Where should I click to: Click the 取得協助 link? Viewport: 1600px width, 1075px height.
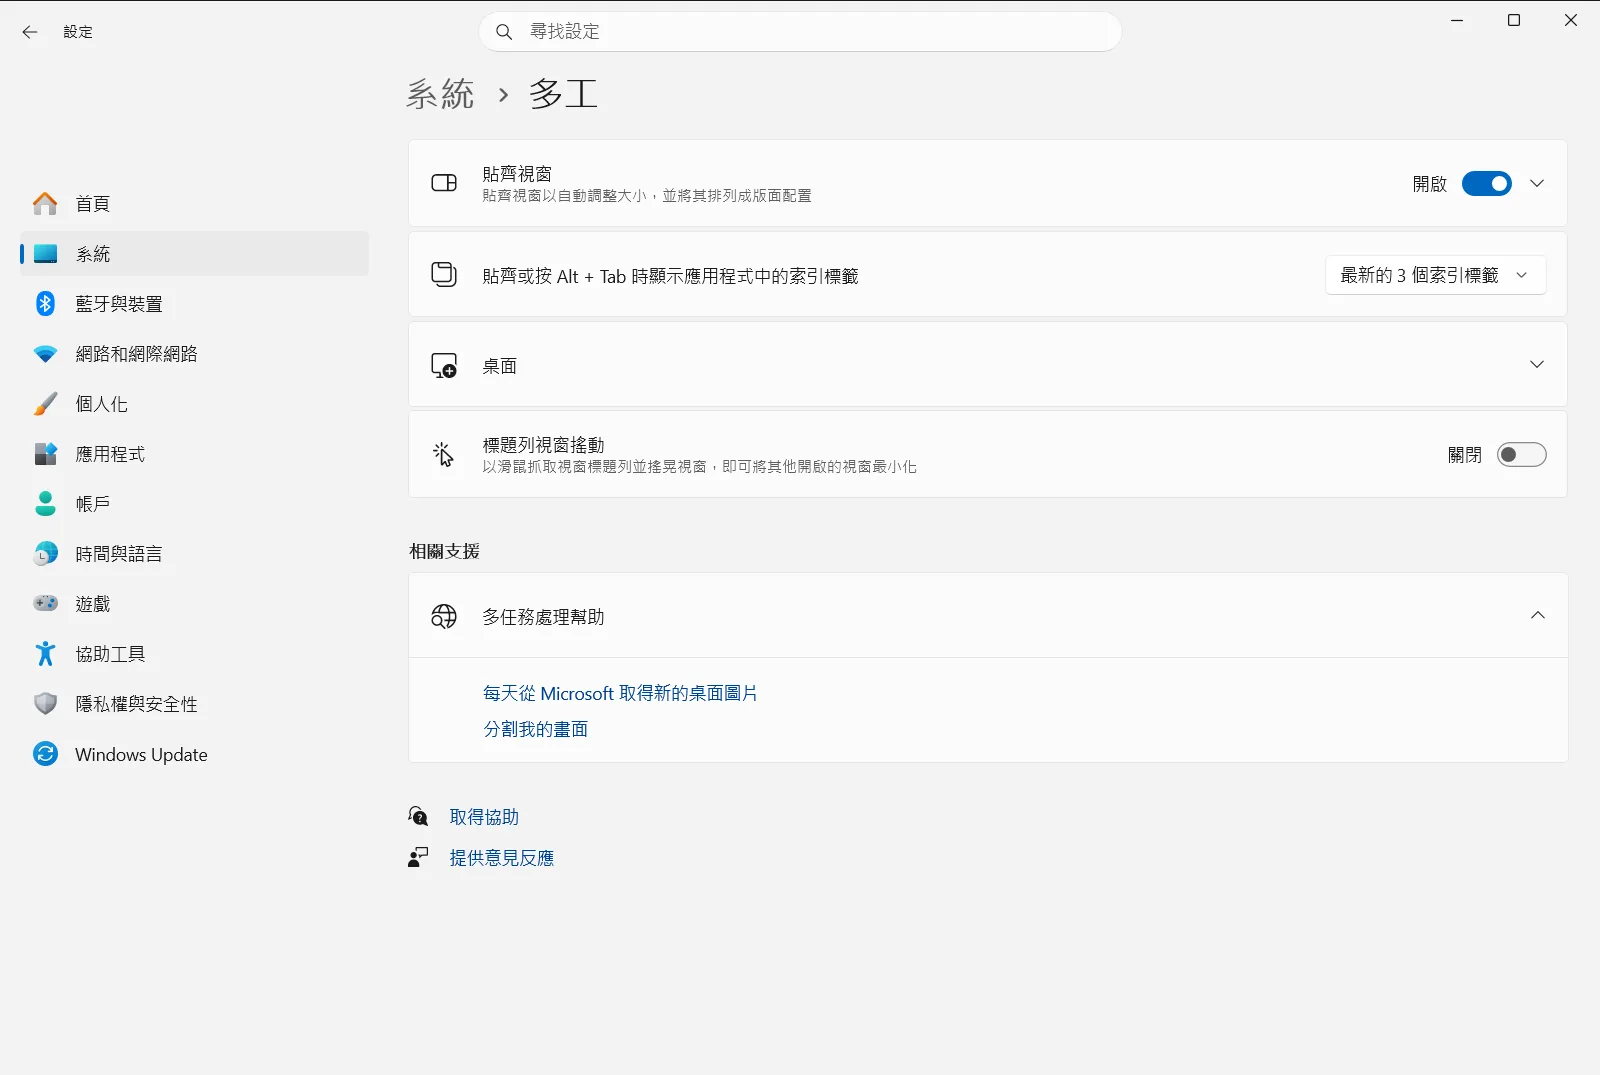[x=484, y=817]
